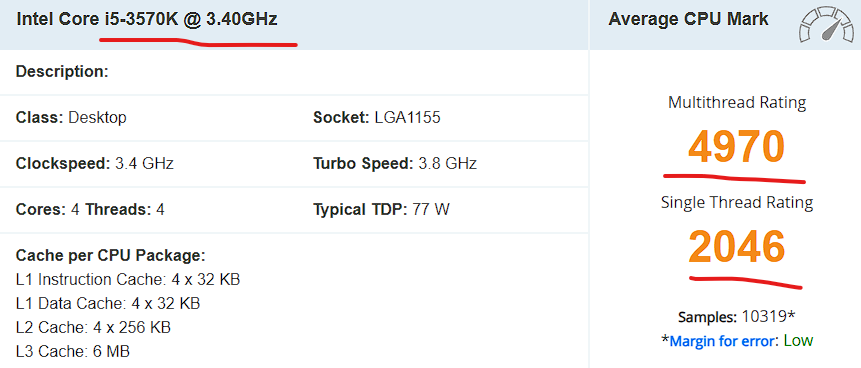Click the L1 Data Cache line
Viewport: 861px width, 368px height.
click(x=108, y=303)
